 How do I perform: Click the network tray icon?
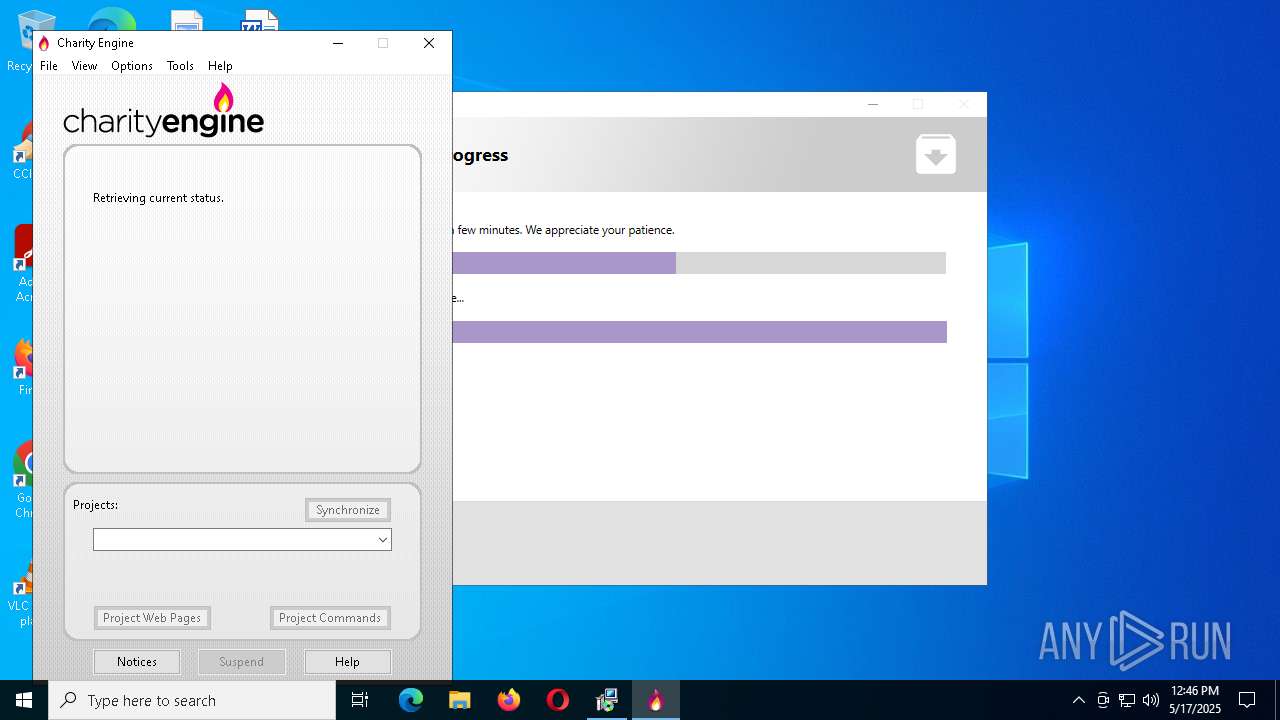1127,700
